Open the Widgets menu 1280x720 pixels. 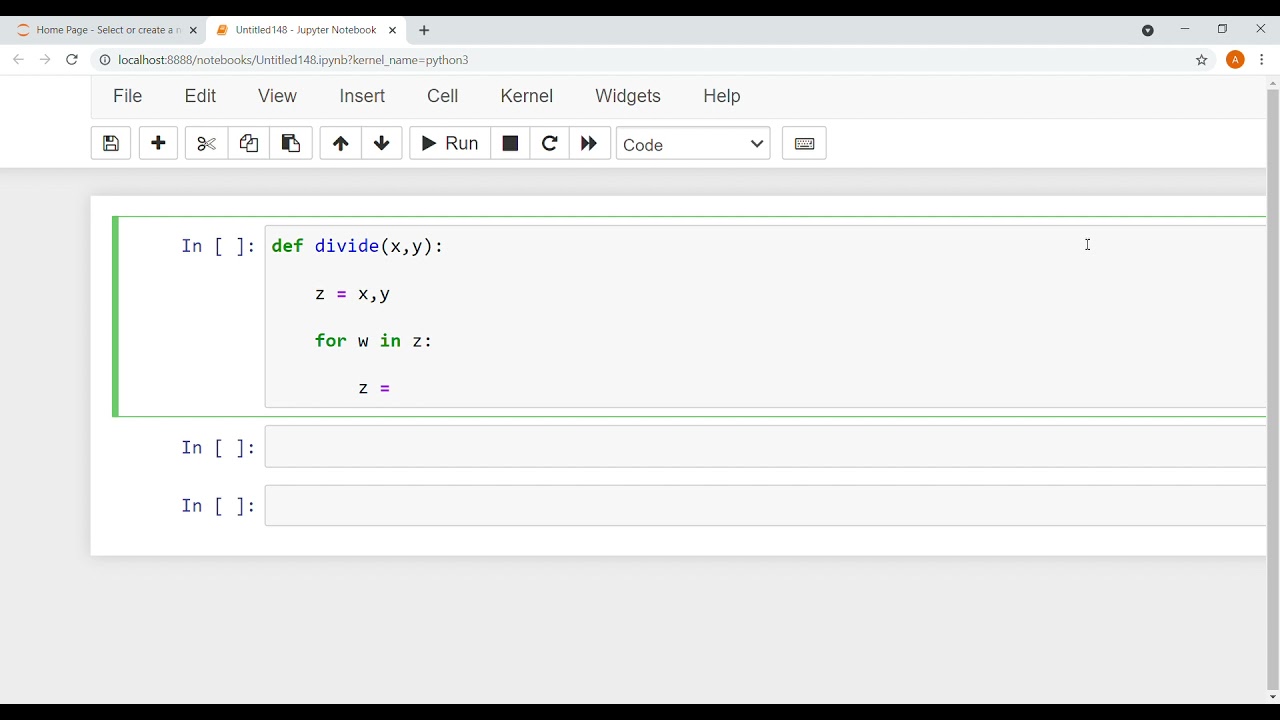(628, 96)
